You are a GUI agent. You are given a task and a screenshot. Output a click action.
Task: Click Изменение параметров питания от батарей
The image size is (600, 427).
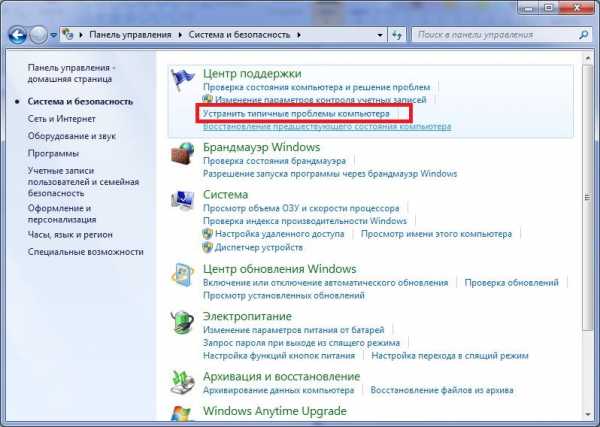pyautogui.click(x=293, y=330)
